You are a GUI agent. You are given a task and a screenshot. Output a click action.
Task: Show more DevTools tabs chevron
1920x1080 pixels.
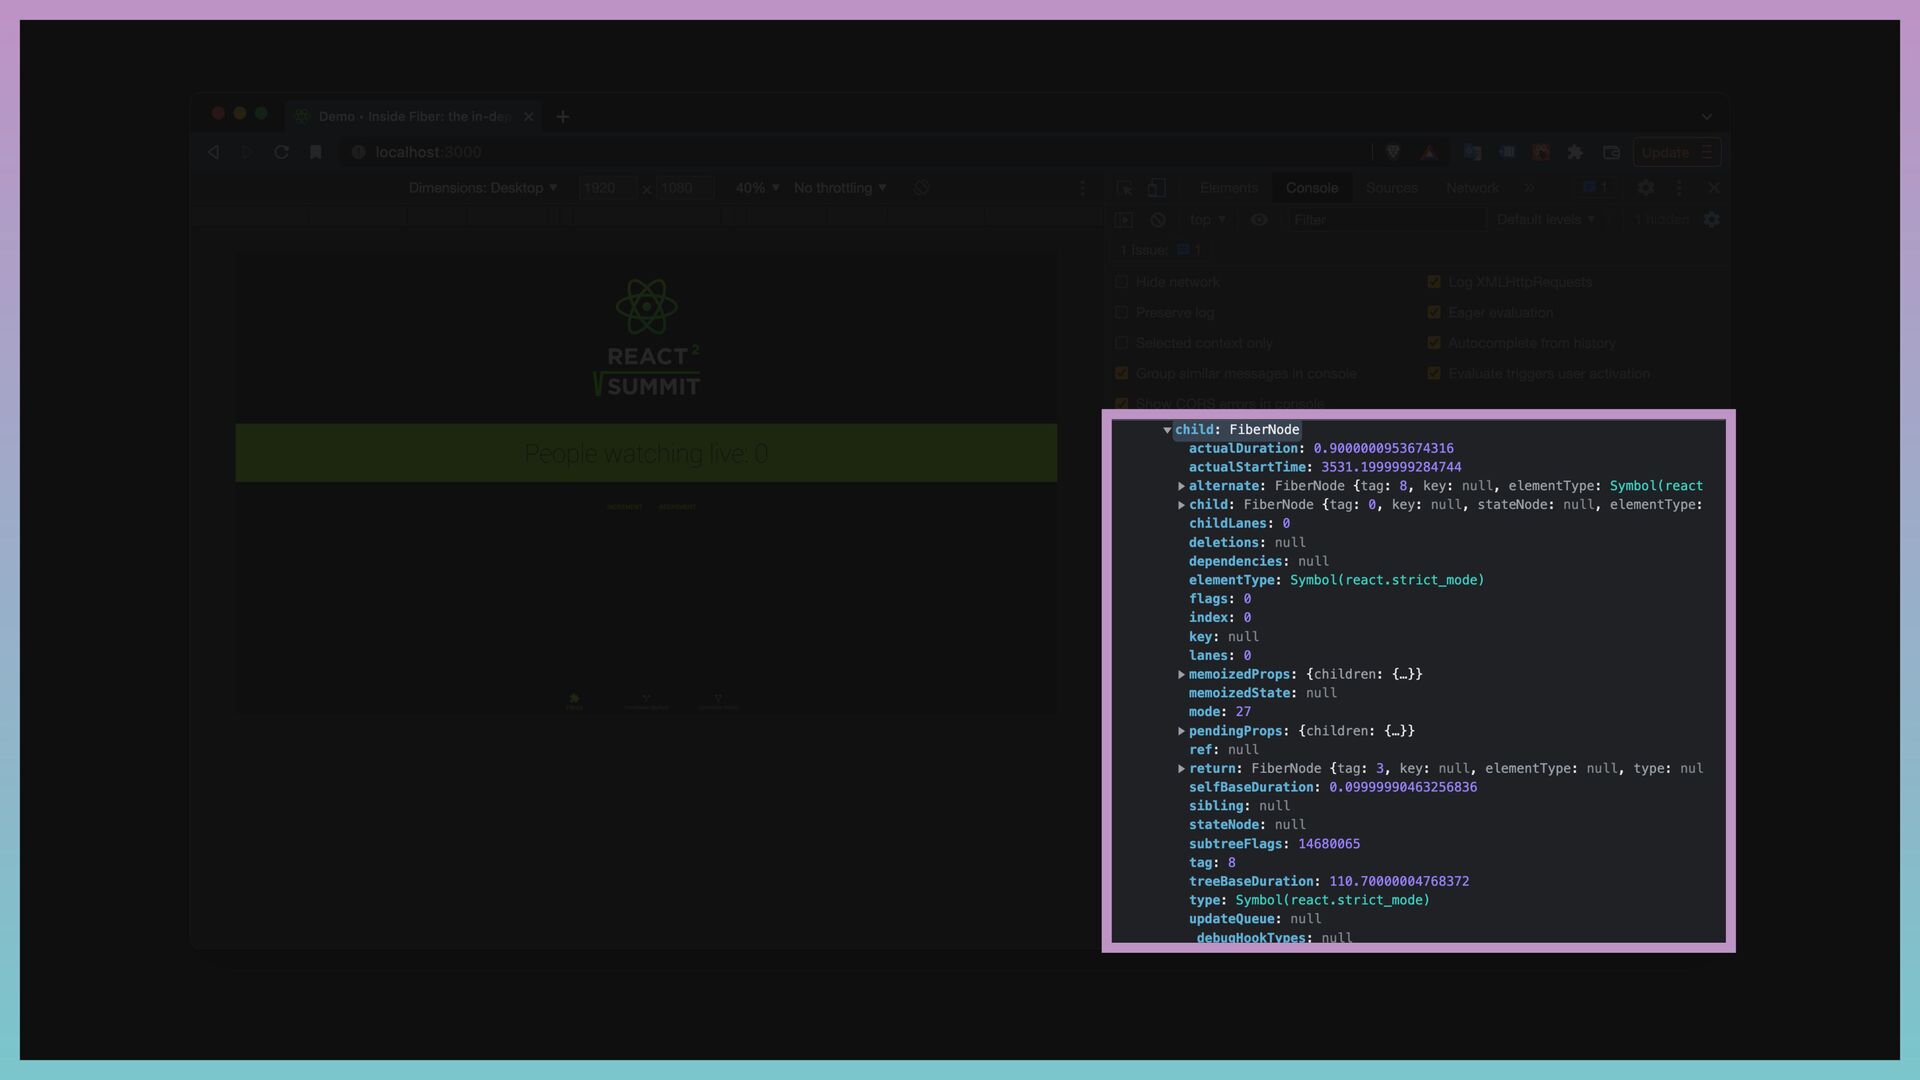click(x=1529, y=188)
